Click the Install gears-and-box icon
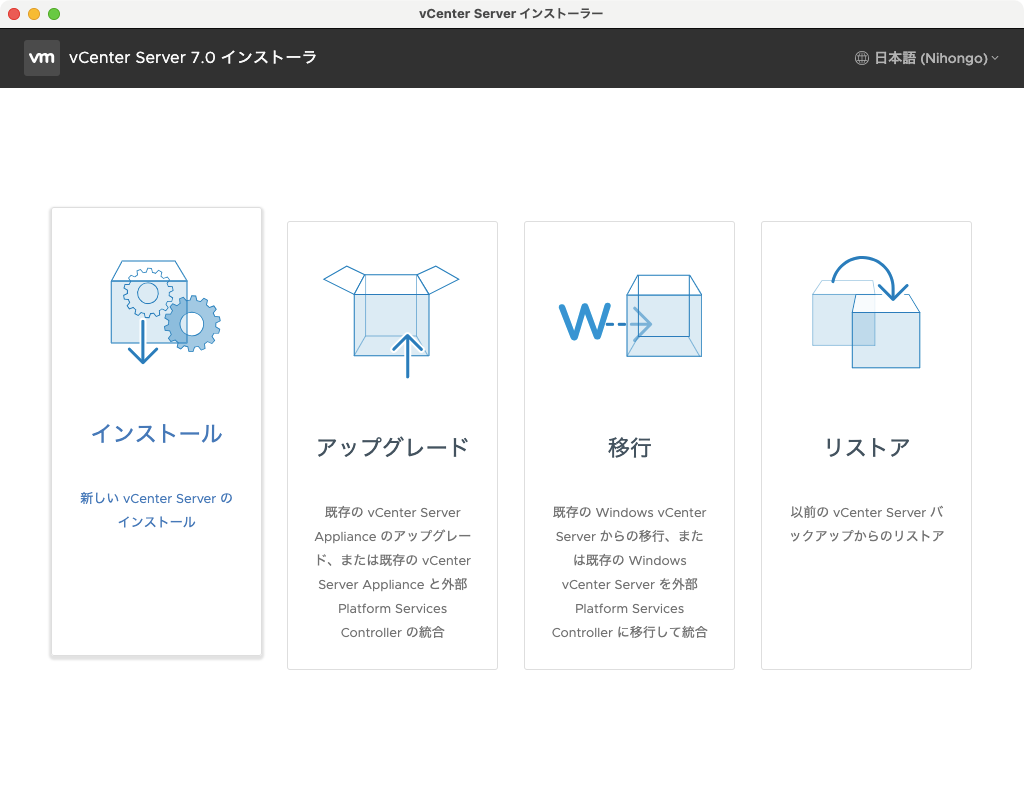The height and width of the screenshot is (796, 1024). point(165,312)
